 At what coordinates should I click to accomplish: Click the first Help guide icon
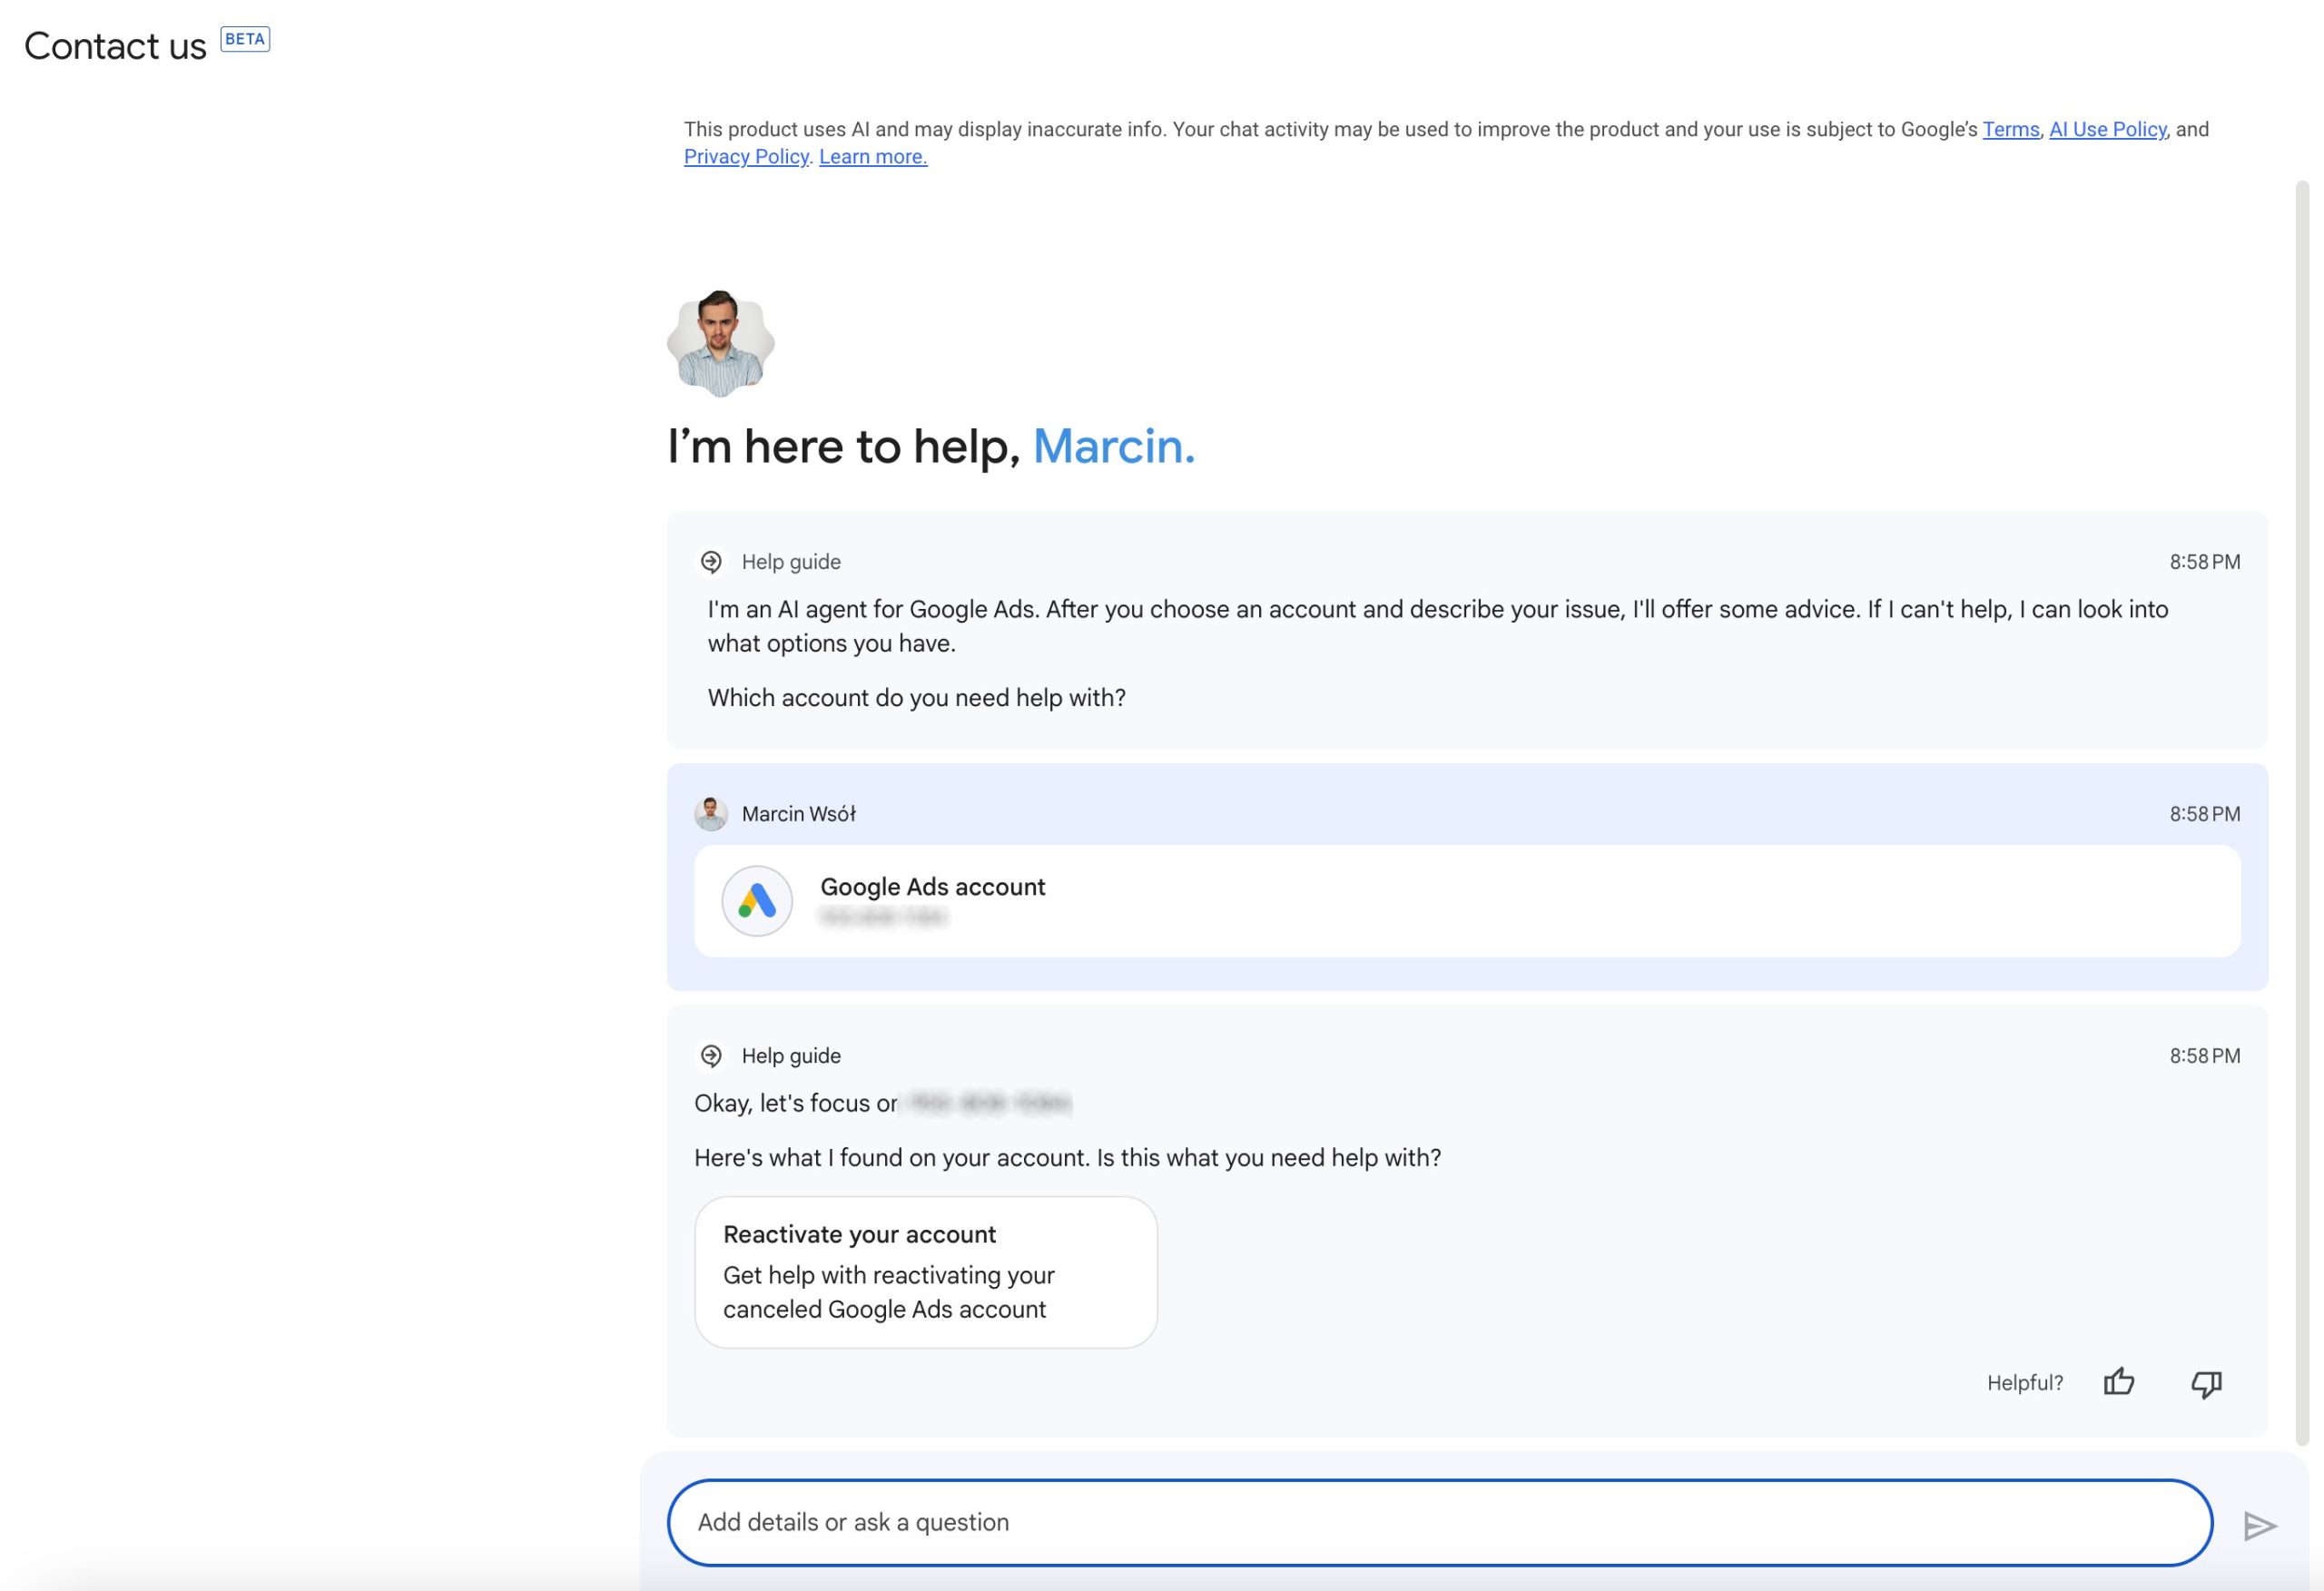point(711,562)
